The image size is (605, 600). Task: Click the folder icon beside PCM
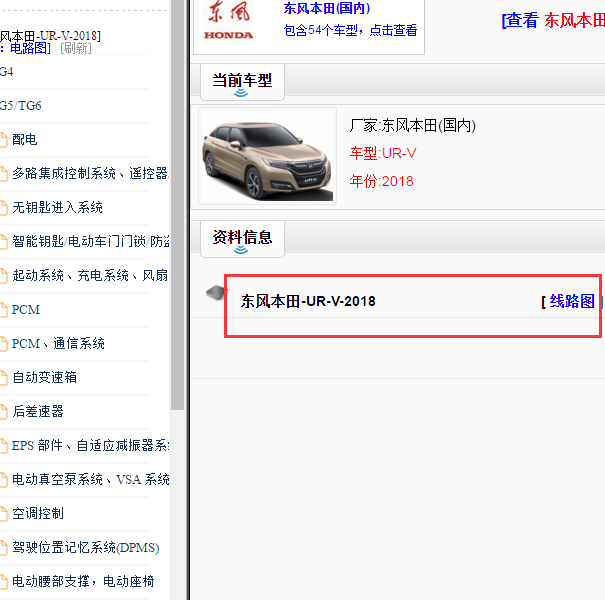(3, 310)
